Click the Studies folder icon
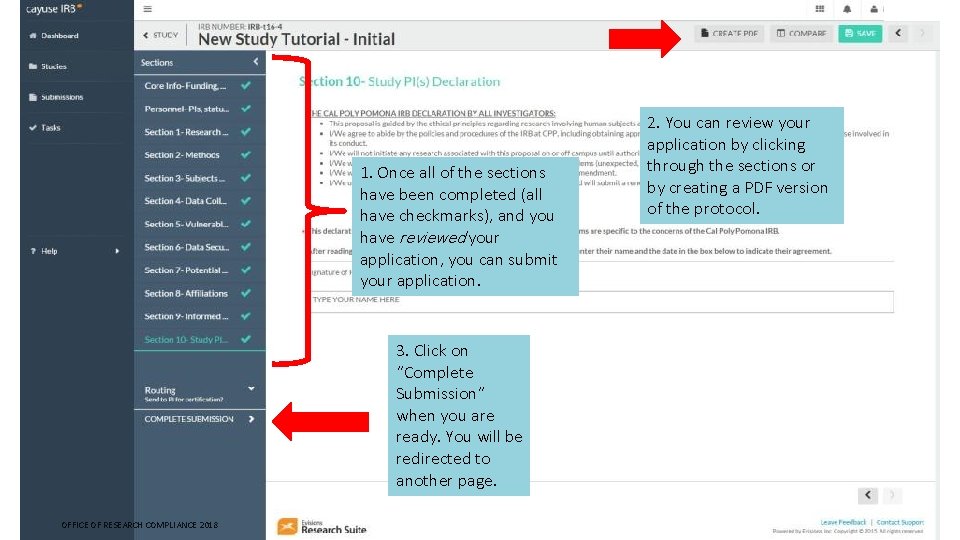960x540 pixels. coord(32,66)
